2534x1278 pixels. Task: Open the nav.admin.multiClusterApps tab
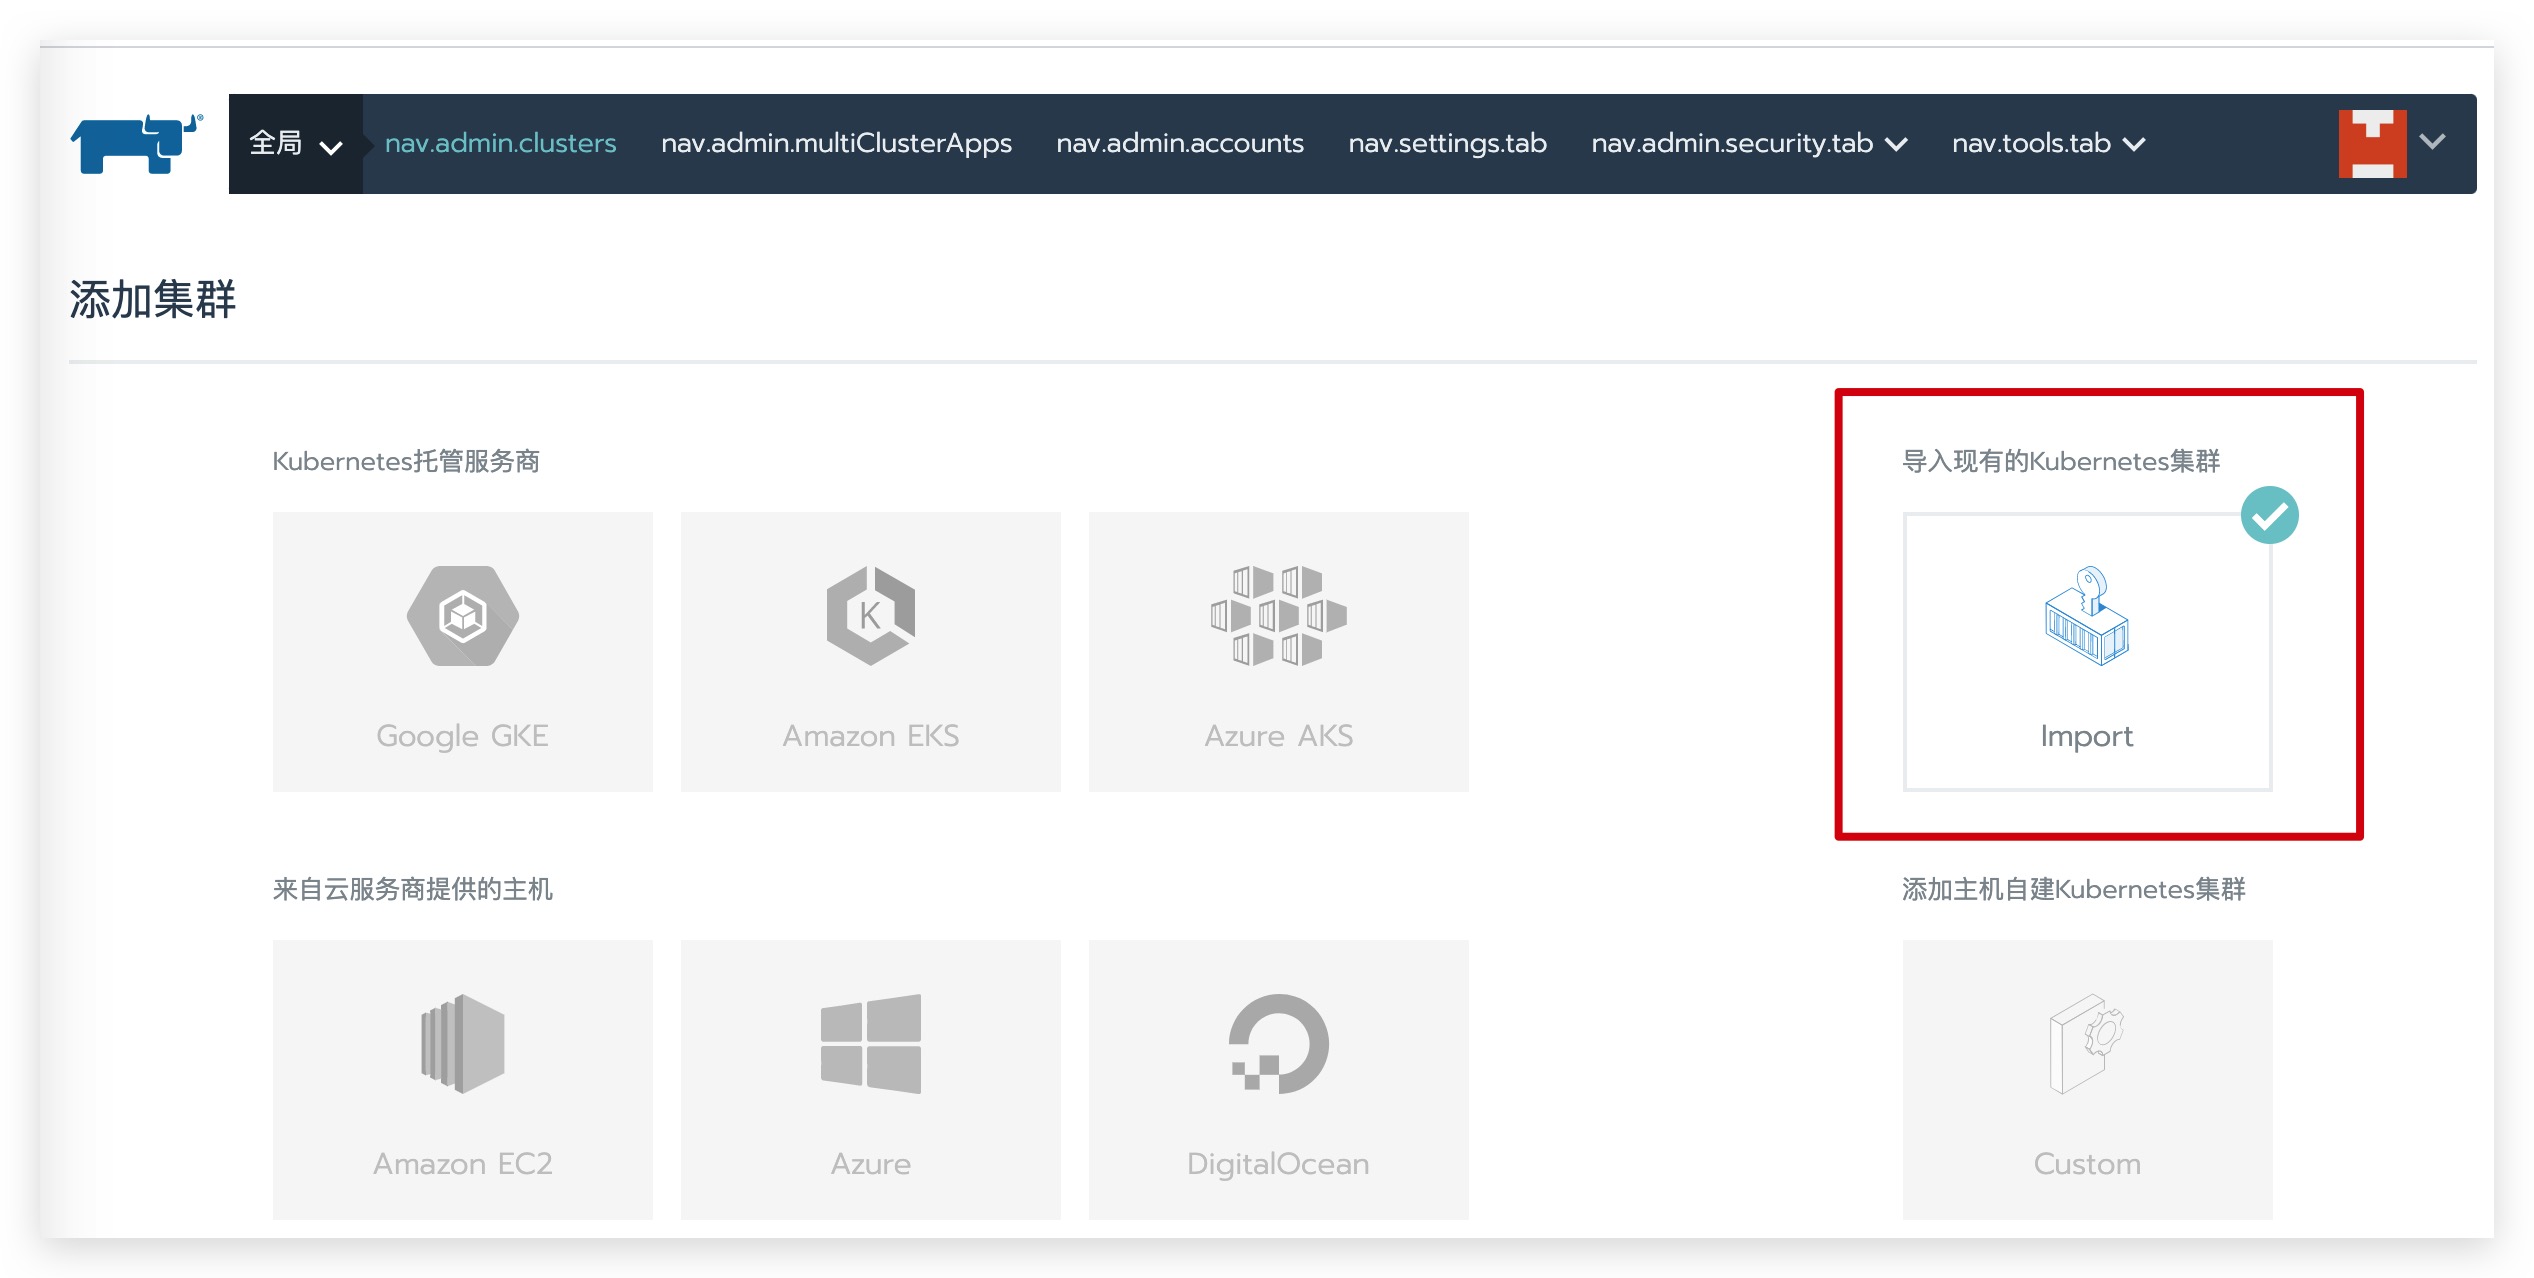coord(836,144)
